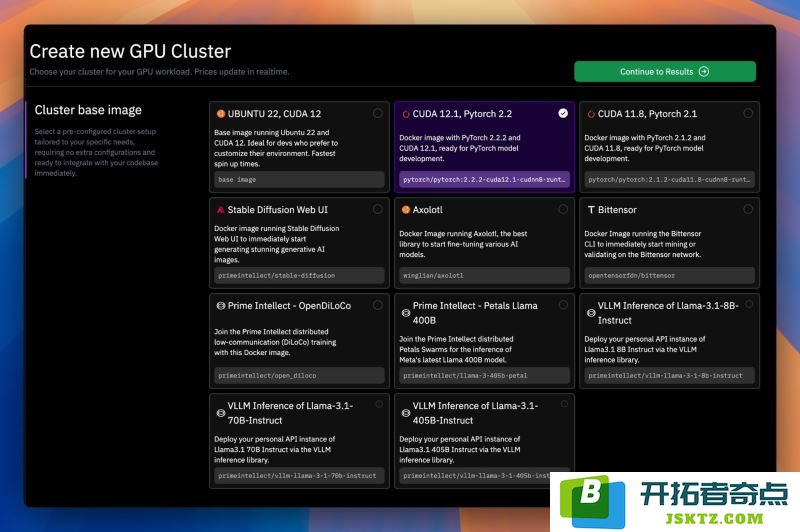Image resolution: width=800 pixels, height=532 pixels.
Task: Click the Stable Diffusion Web UI title
Action: (278, 210)
